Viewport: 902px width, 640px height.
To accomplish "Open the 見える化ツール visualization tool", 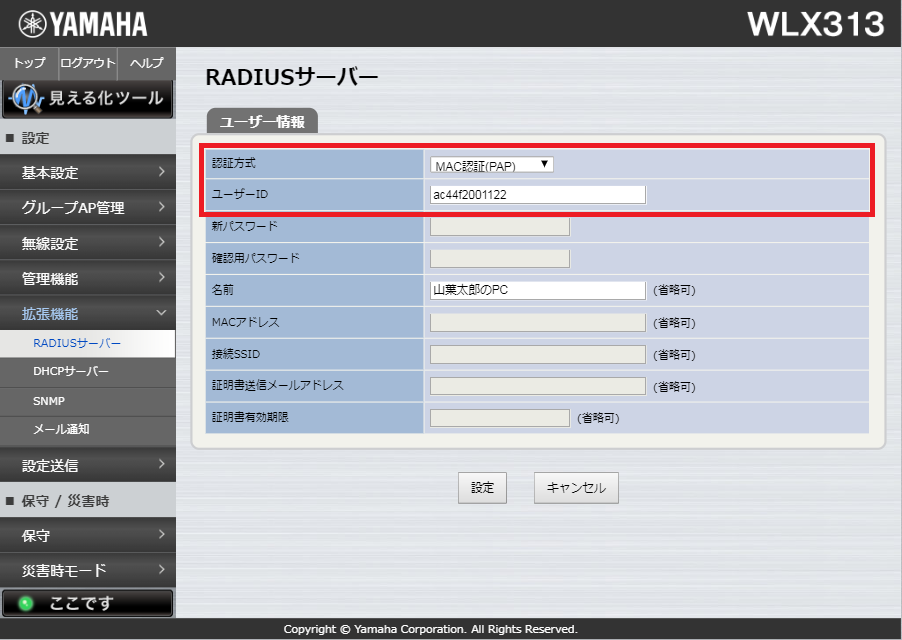I will (87, 98).
